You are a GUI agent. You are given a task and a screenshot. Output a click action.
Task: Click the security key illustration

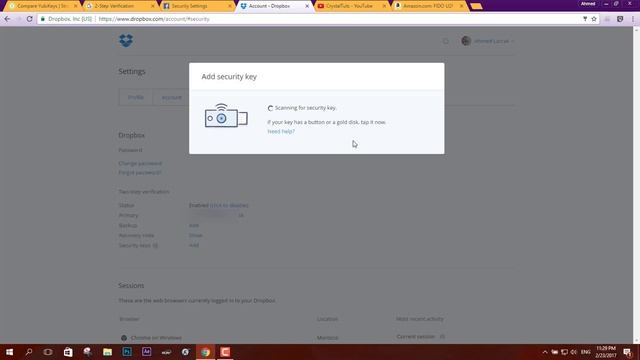click(x=226, y=116)
